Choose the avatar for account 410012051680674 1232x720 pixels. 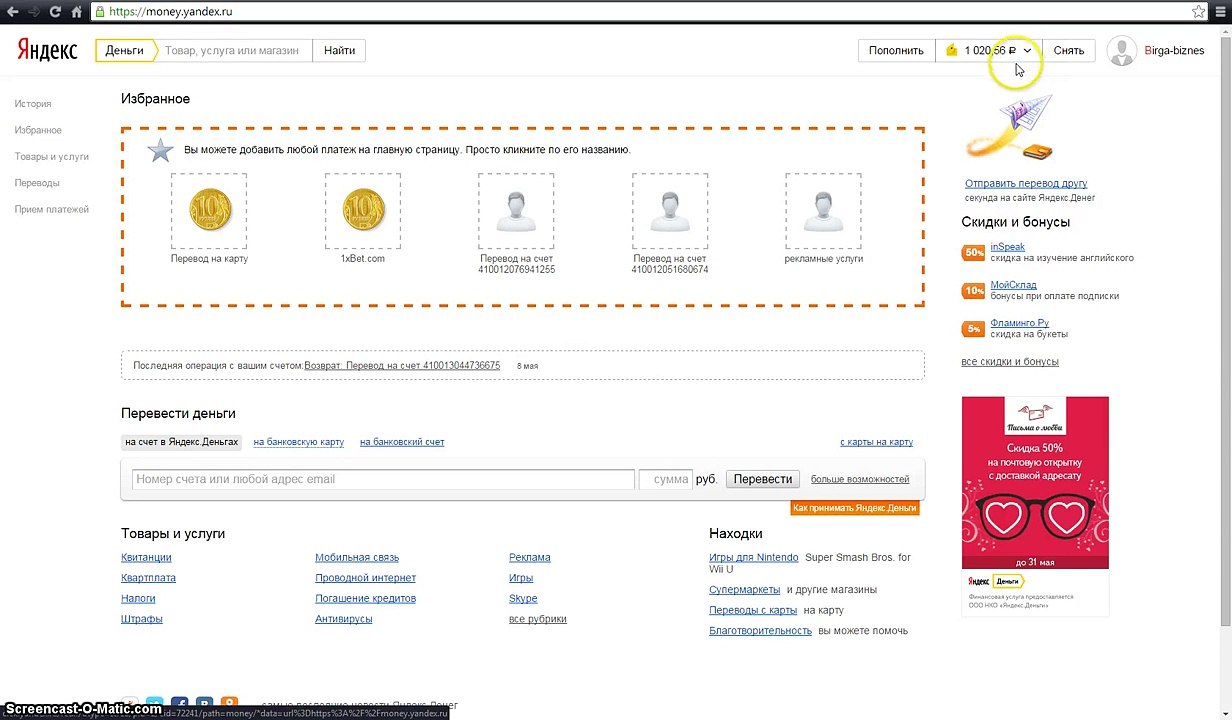pos(670,211)
